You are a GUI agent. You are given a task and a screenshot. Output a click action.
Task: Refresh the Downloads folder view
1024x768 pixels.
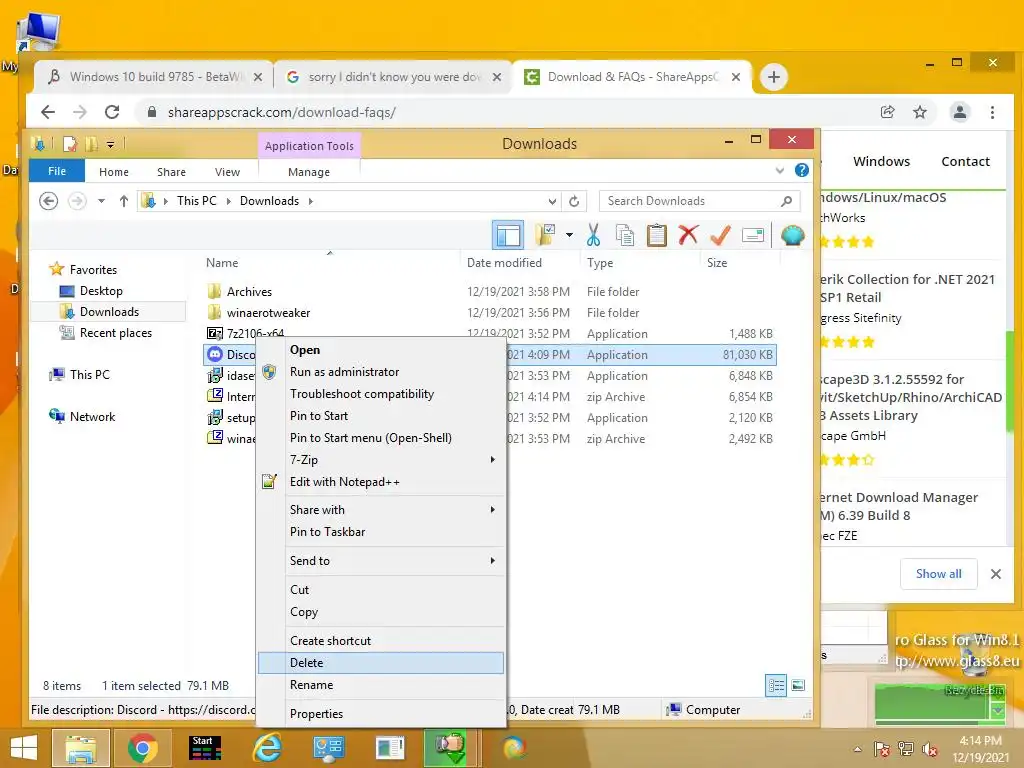(x=574, y=201)
